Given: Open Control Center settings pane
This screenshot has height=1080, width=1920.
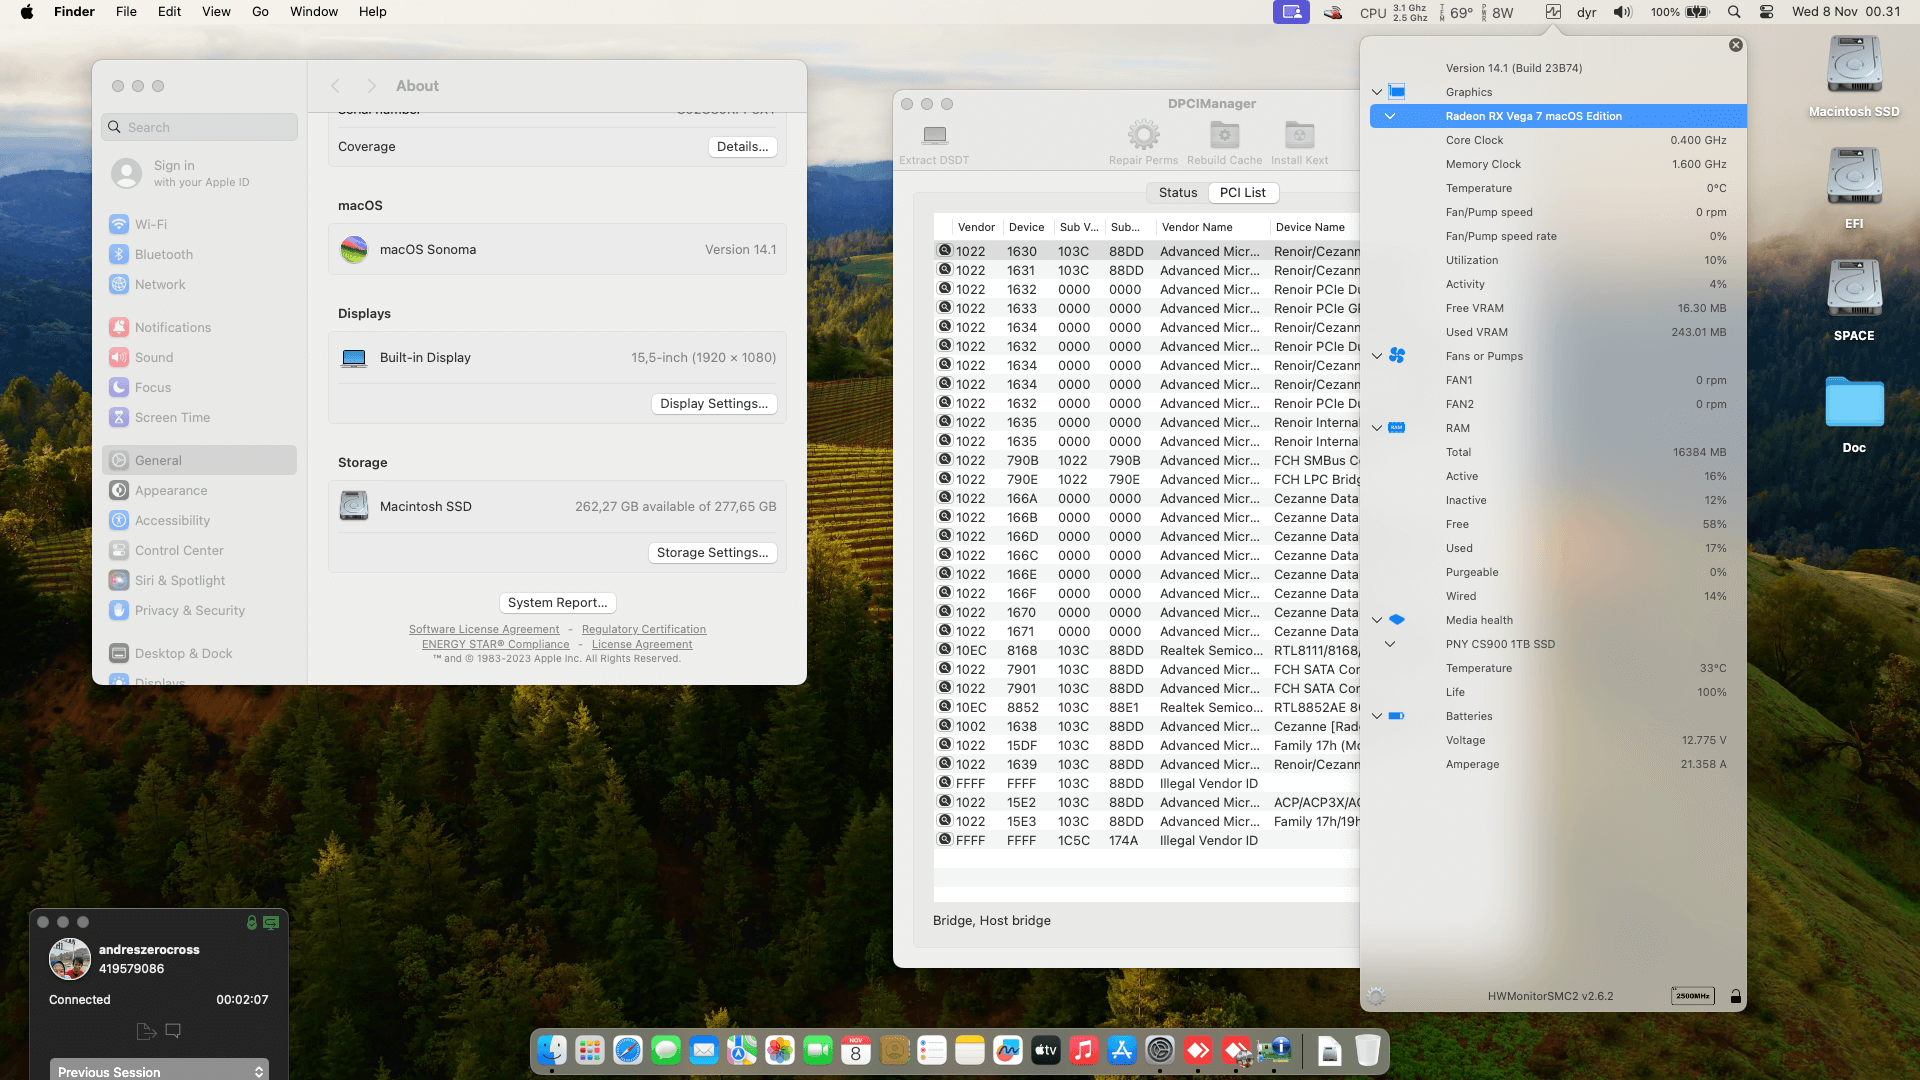Looking at the screenshot, I should pos(200,551).
